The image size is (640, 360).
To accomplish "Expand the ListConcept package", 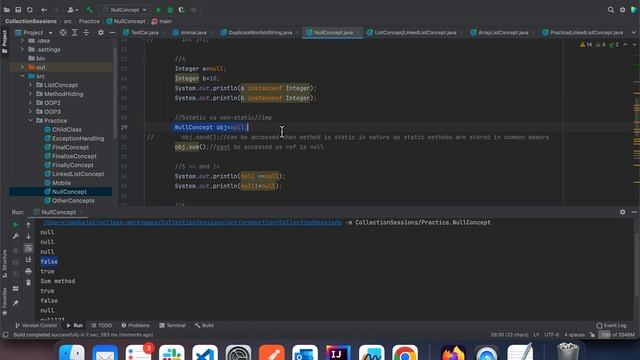I will coord(30,85).
